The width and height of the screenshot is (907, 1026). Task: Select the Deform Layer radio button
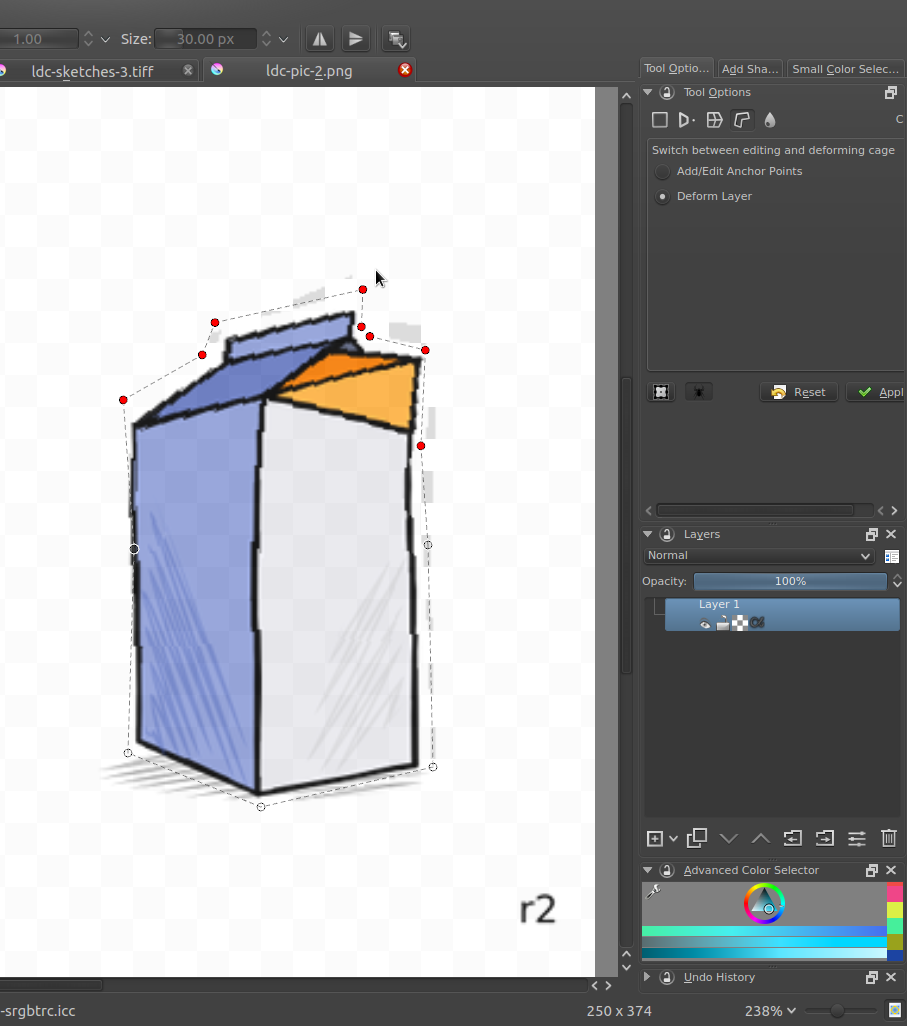click(x=662, y=197)
